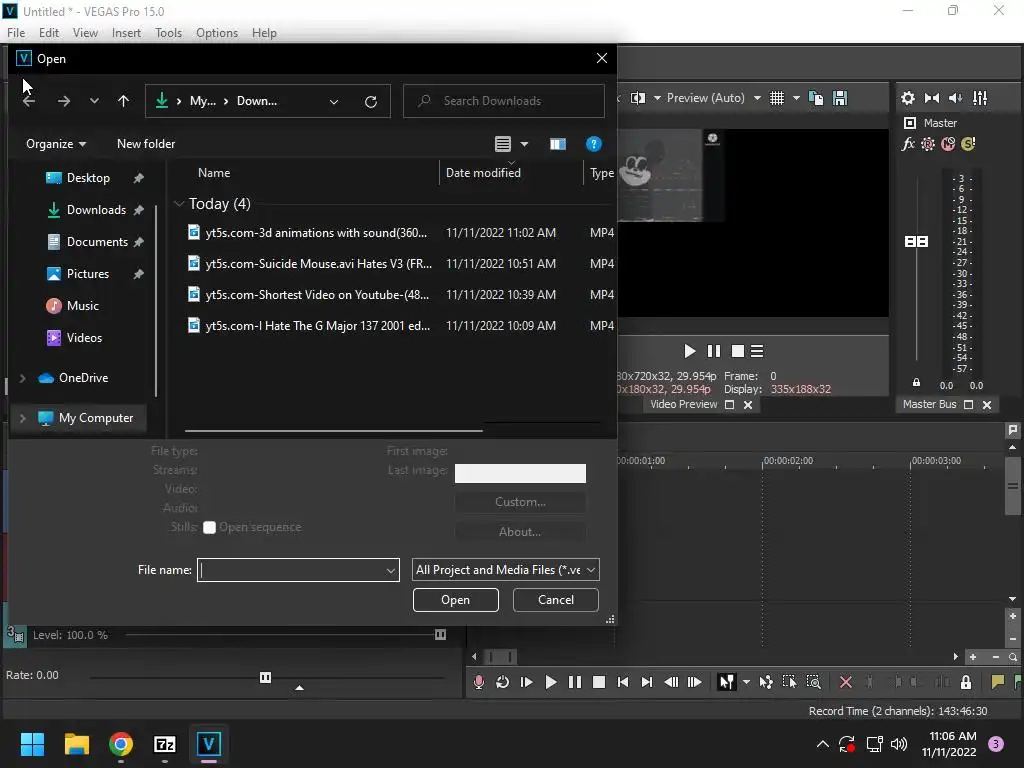Adjust the Level 100.0 % slider
Viewport: 1024px width, 768px height.
pyautogui.click(x=441, y=634)
